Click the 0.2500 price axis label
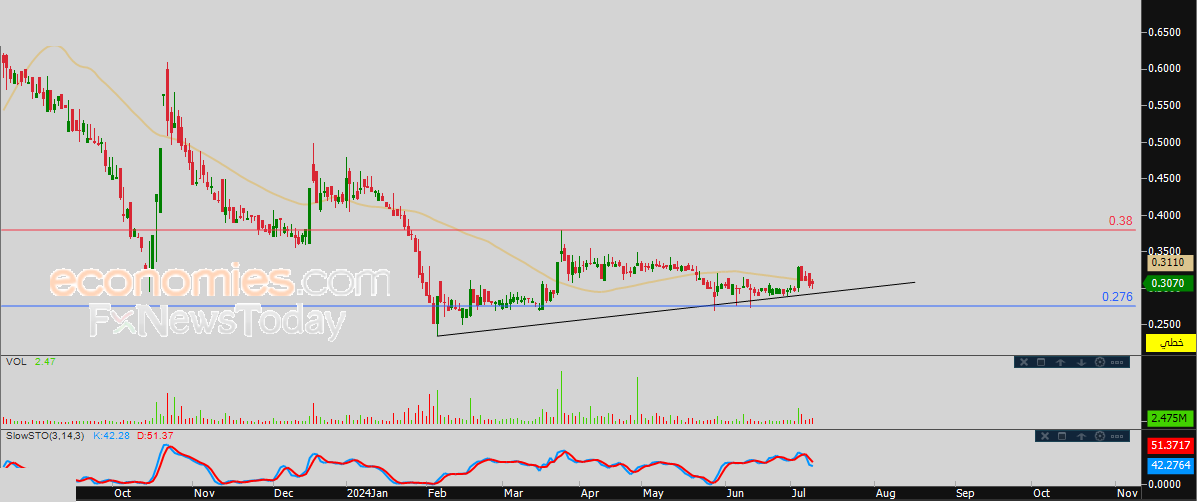Viewport: 1197px width, 502px height. coord(1166,323)
